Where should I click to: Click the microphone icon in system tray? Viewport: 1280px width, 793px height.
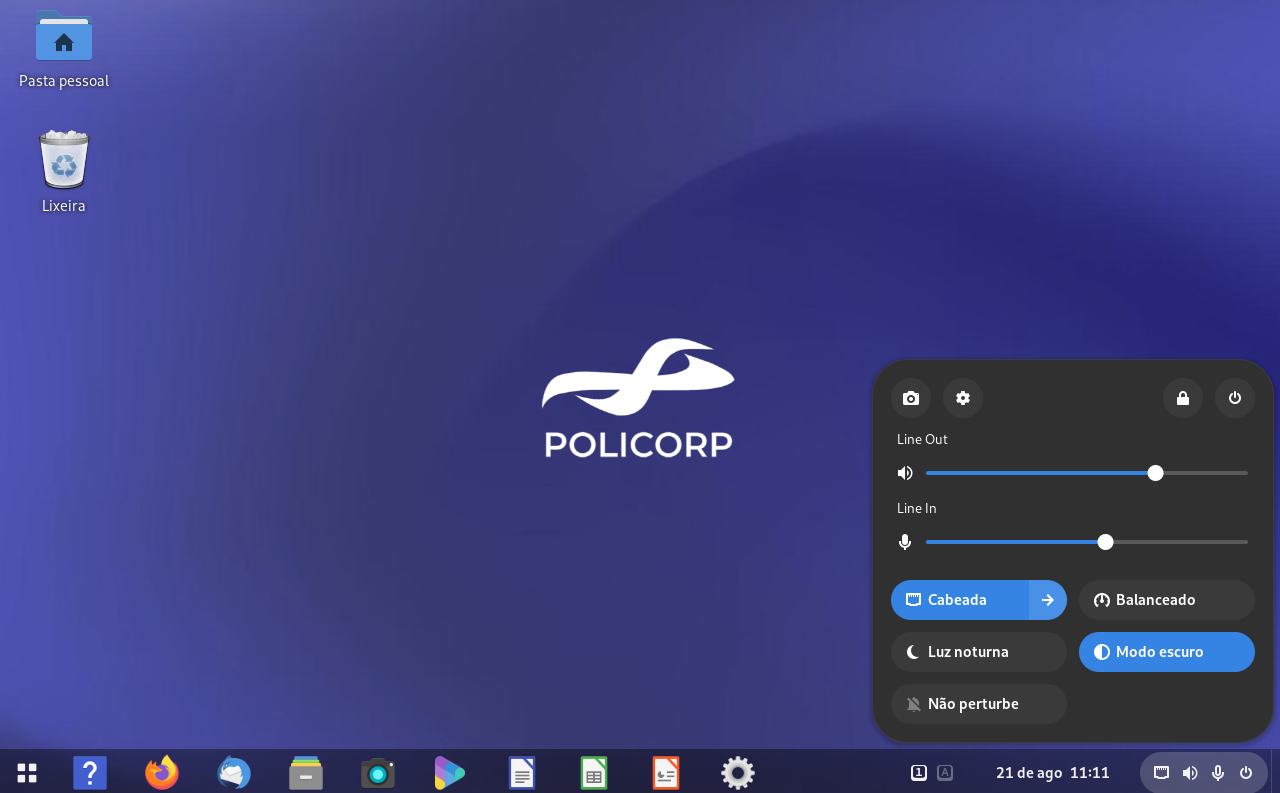1218,772
